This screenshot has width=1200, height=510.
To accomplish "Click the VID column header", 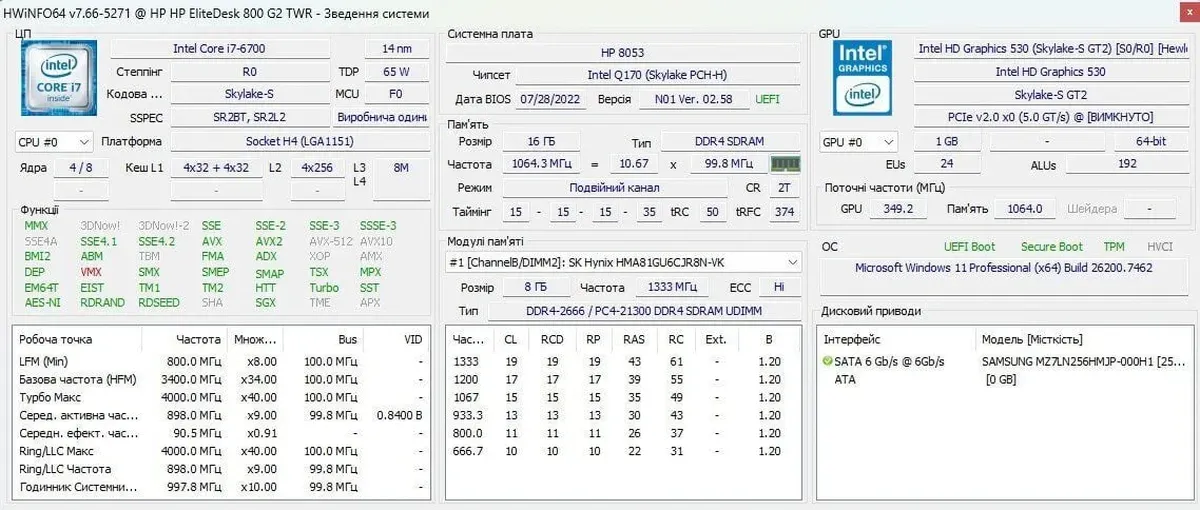I will coord(412,339).
